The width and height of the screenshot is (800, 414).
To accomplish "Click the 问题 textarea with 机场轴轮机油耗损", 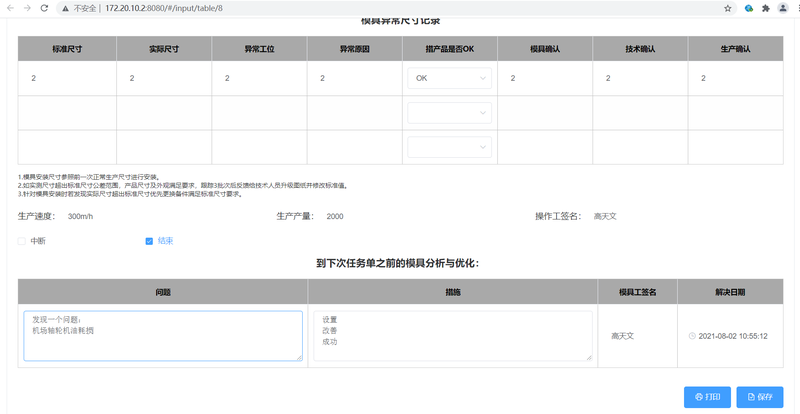I will [163, 336].
